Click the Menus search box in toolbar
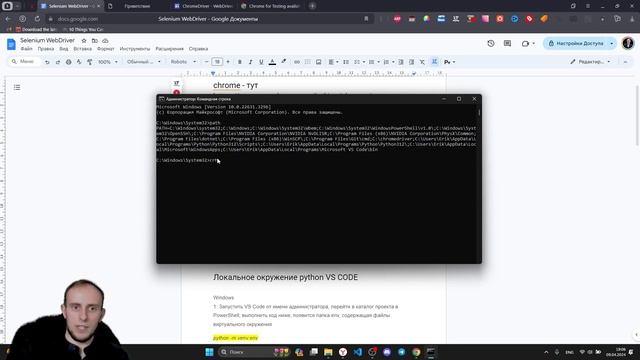640x360 pixels. pos(24,62)
